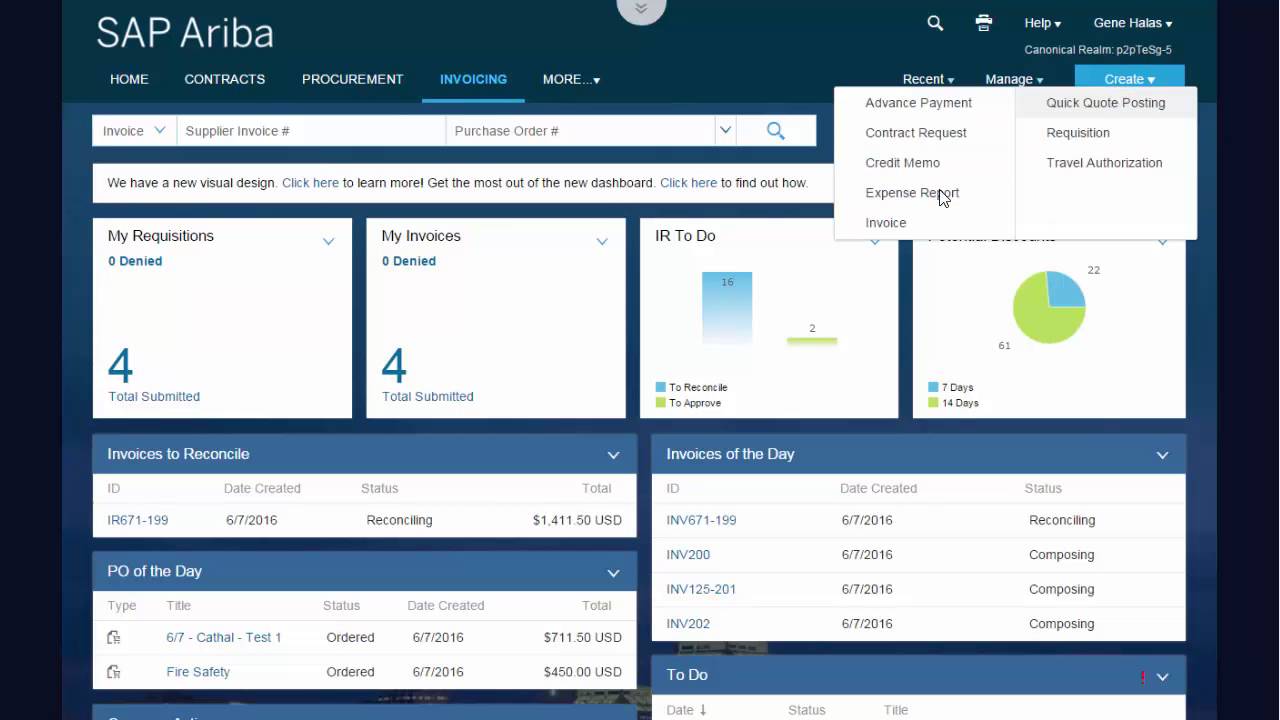Expand My Invoices tile menu chevron
The height and width of the screenshot is (720, 1280).
(x=602, y=241)
